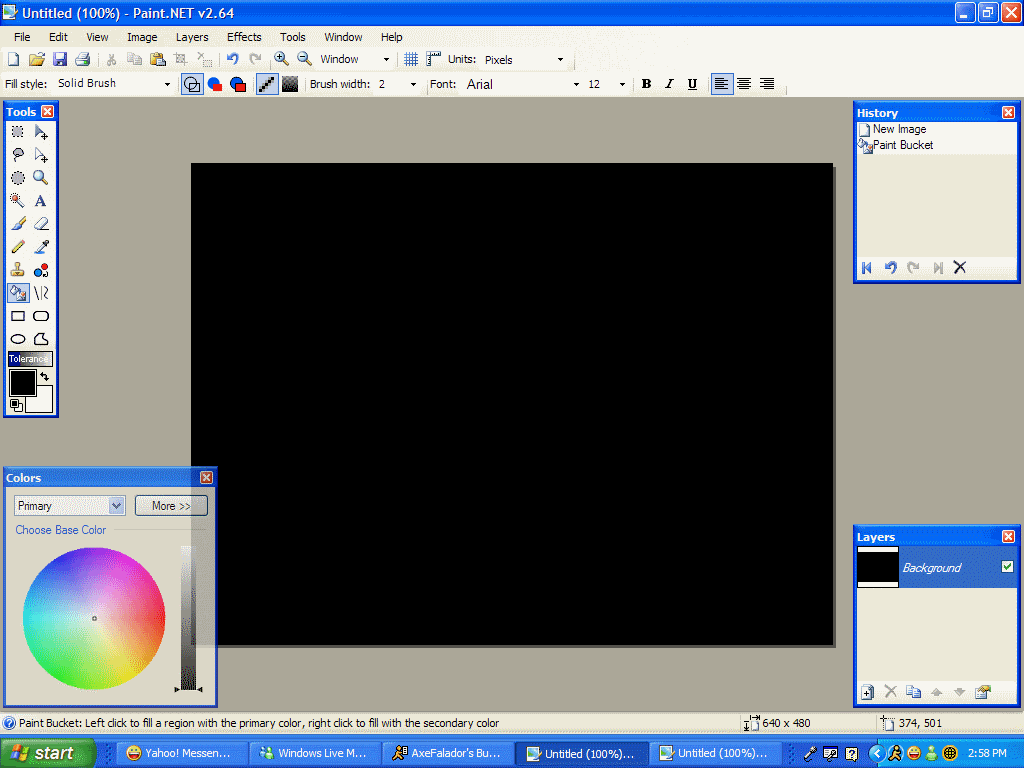
Task: Open the Layers menu
Action: [192, 37]
